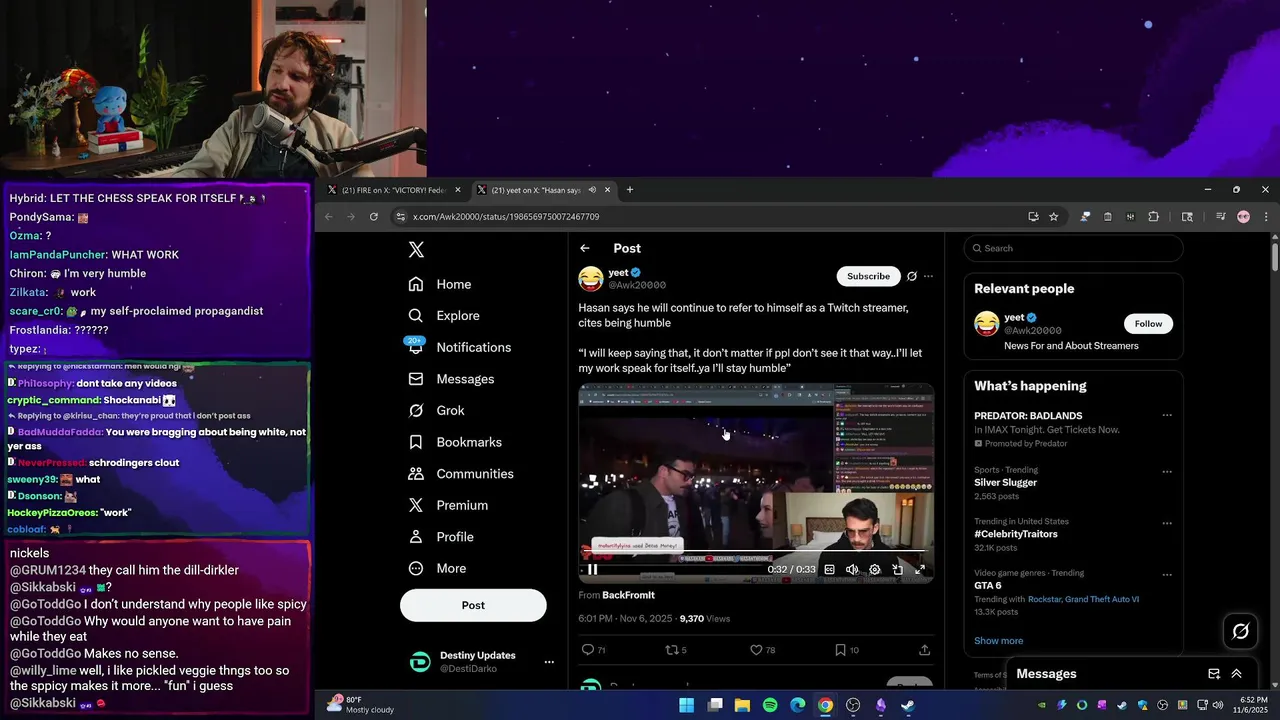Bookmark this page with star icon
The image size is (1280, 720).
coord(1054,216)
